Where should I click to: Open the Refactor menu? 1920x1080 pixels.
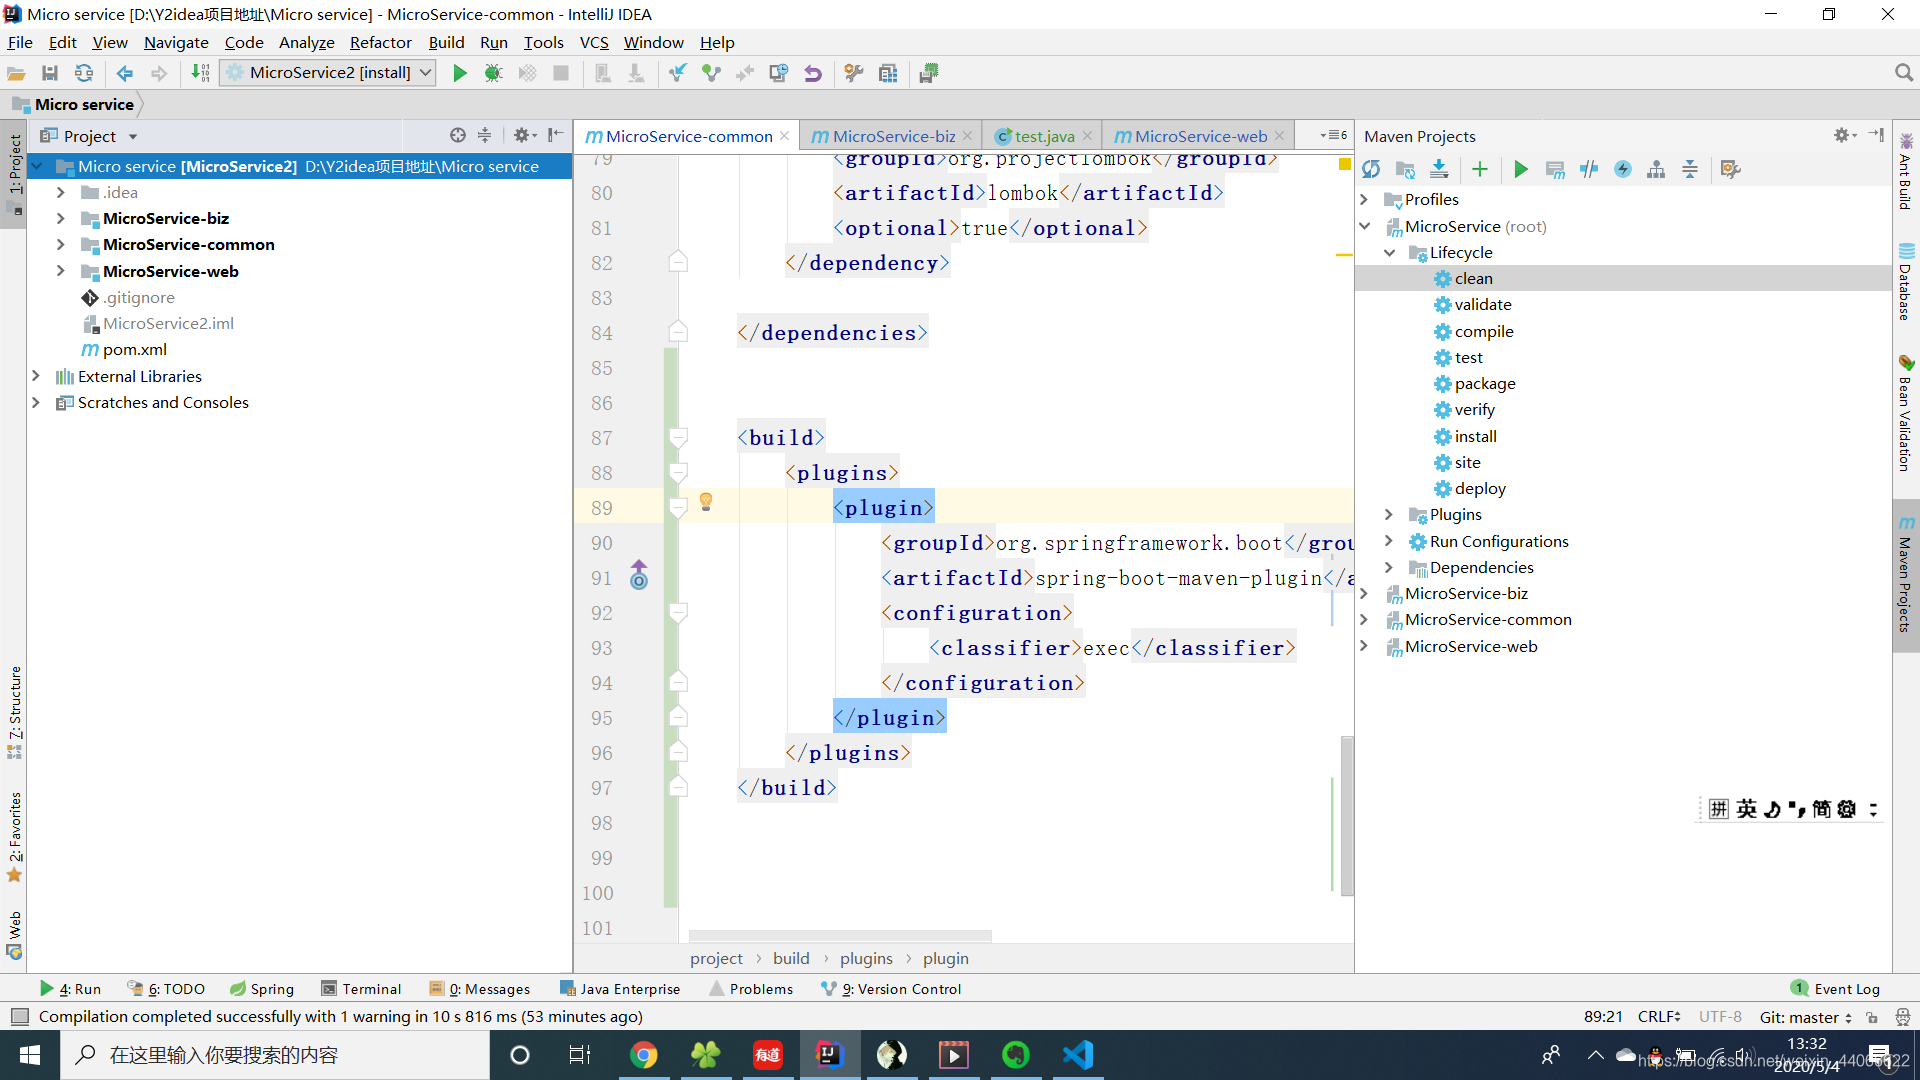point(380,42)
